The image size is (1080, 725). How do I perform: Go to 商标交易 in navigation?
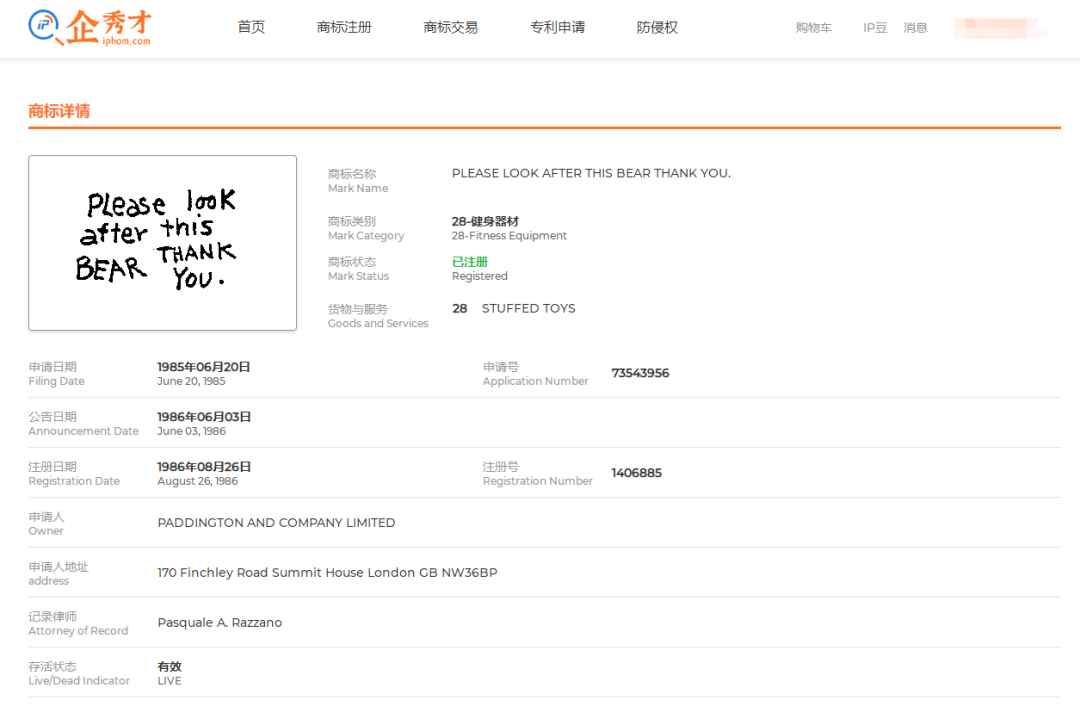point(450,28)
